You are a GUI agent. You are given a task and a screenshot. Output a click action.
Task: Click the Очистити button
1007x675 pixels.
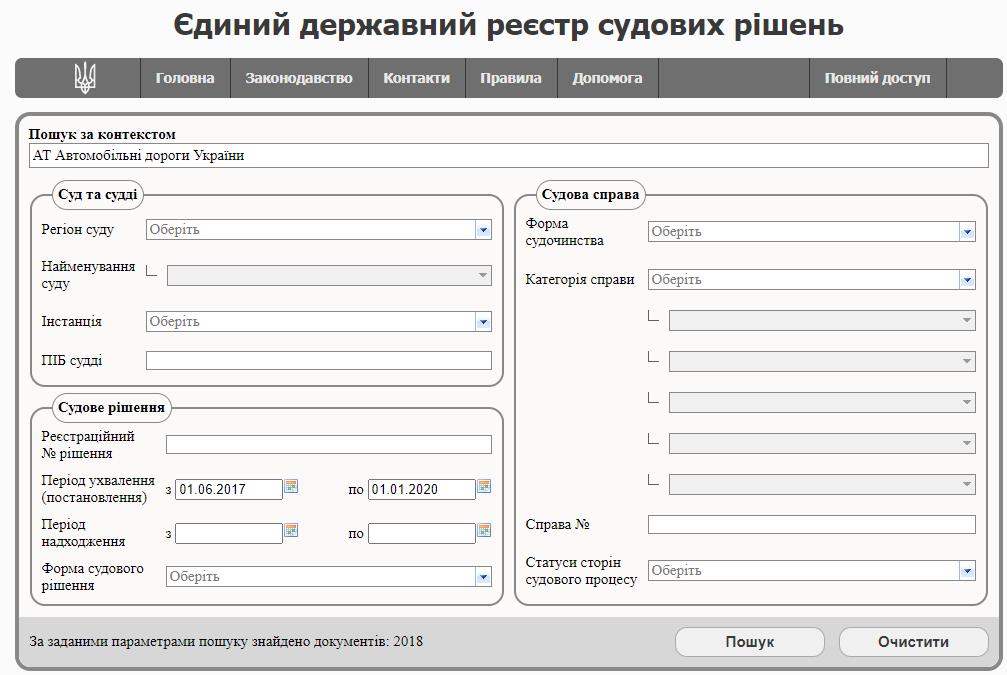(x=913, y=642)
